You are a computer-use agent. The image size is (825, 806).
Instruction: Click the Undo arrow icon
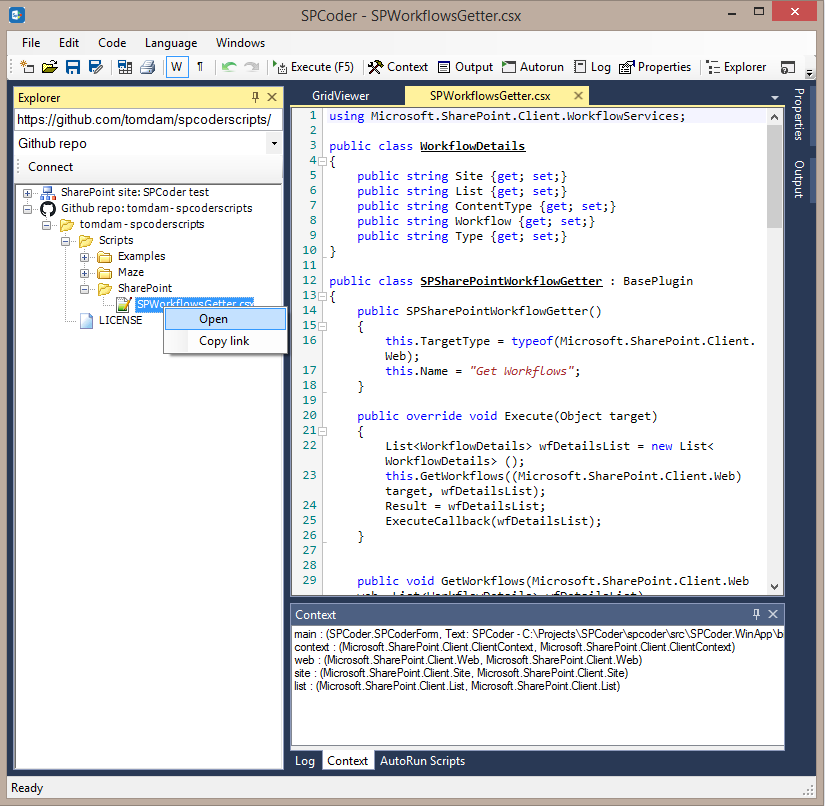(x=229, y=67)
